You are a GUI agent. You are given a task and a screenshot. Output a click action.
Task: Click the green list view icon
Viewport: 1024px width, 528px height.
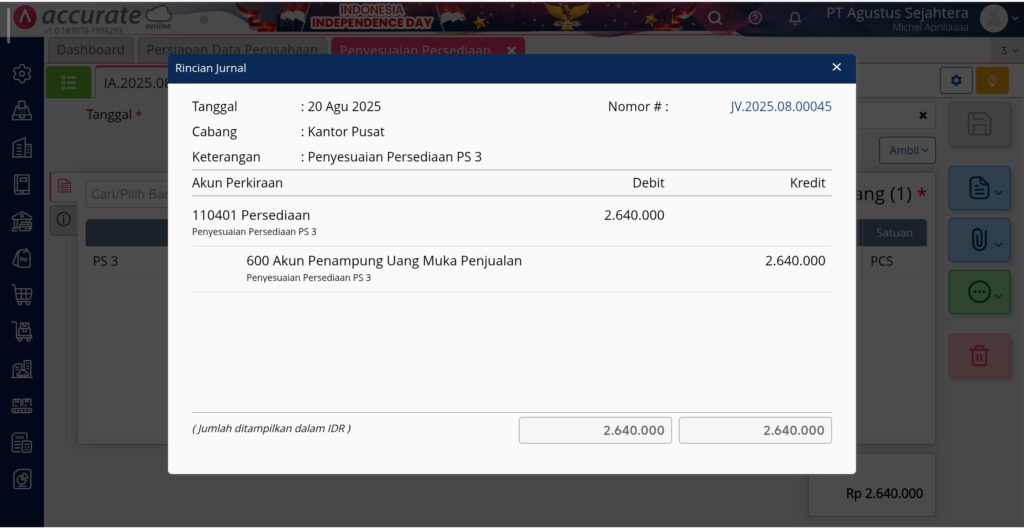coord(68,82)
